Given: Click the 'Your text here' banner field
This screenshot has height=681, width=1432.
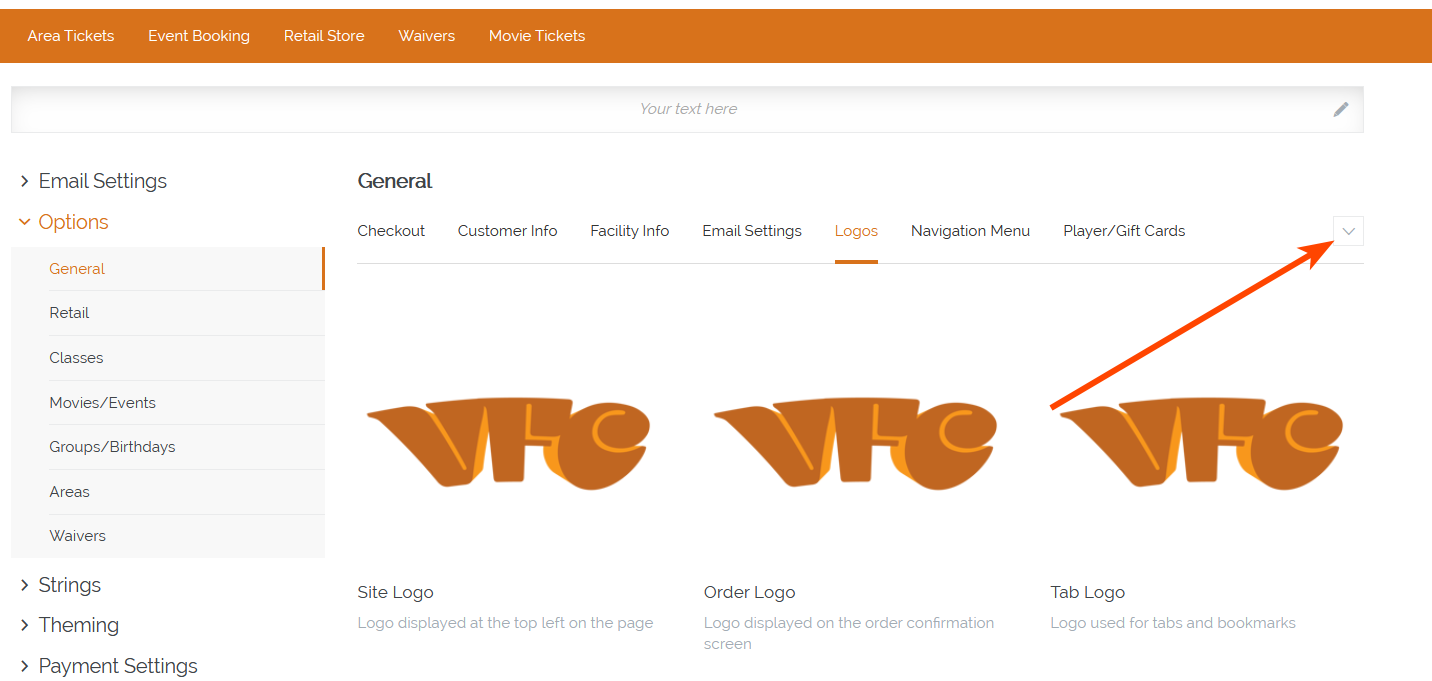Looking at the screenshot, I should tap(687, 109).
